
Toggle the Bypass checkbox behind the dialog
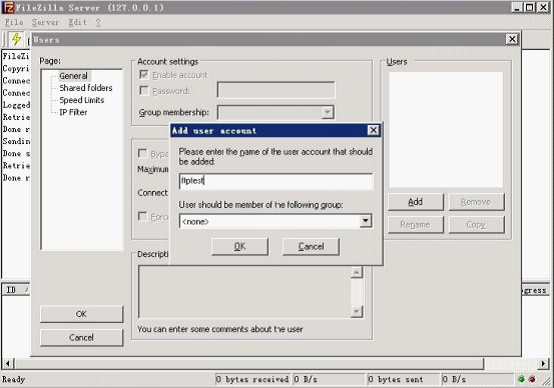pyautogui.click(x=142, y=153)
